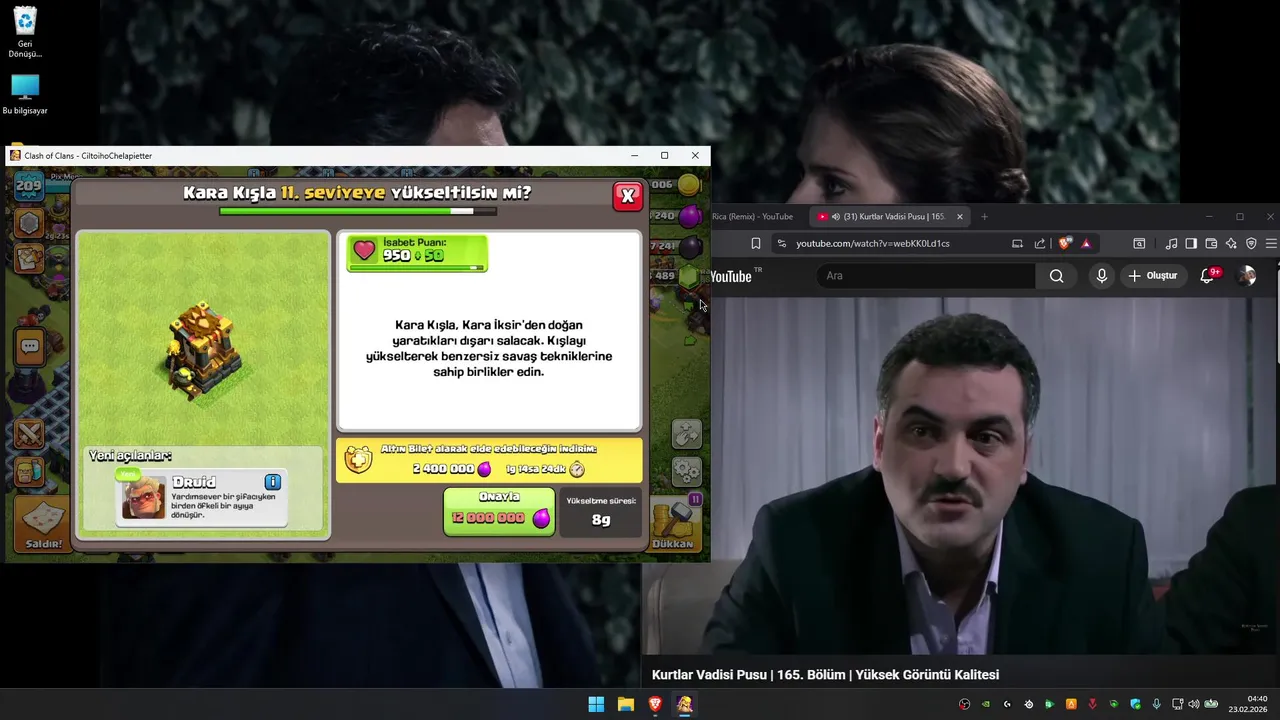
Task: Open the Saldır! attack map button
Action: click(43, 524)
